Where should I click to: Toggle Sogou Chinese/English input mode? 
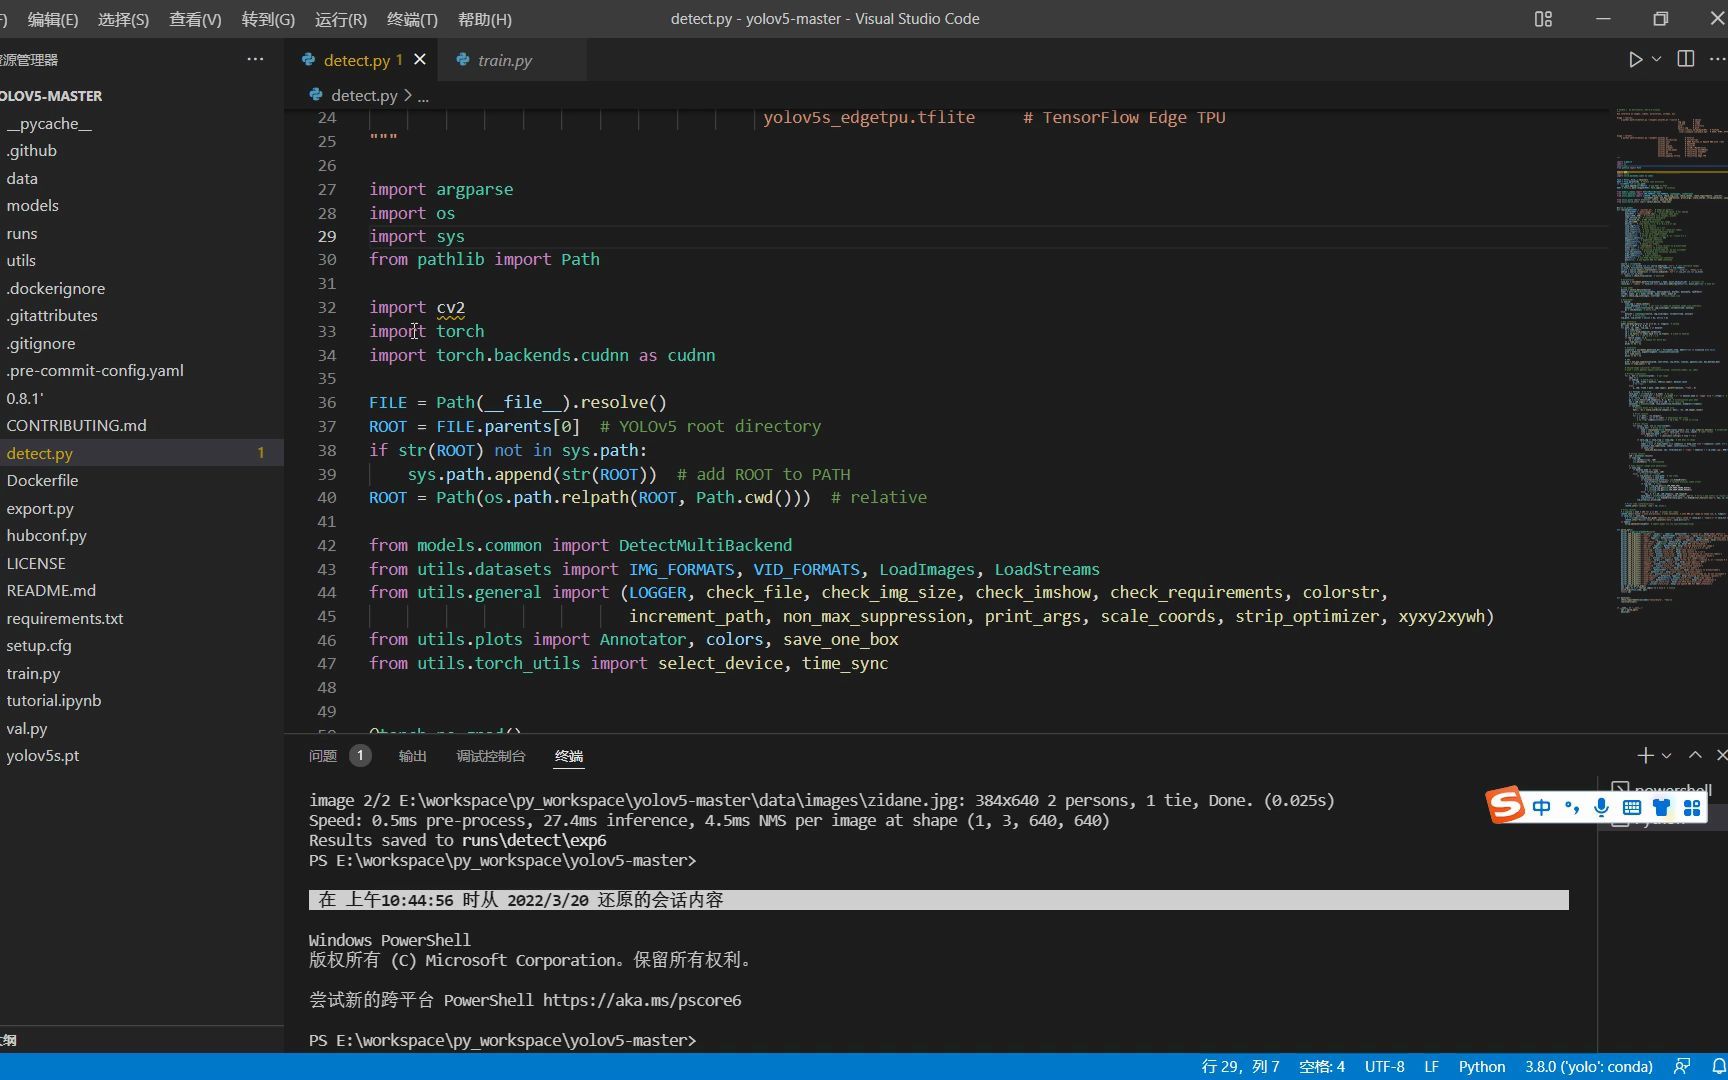[1541, 807]
